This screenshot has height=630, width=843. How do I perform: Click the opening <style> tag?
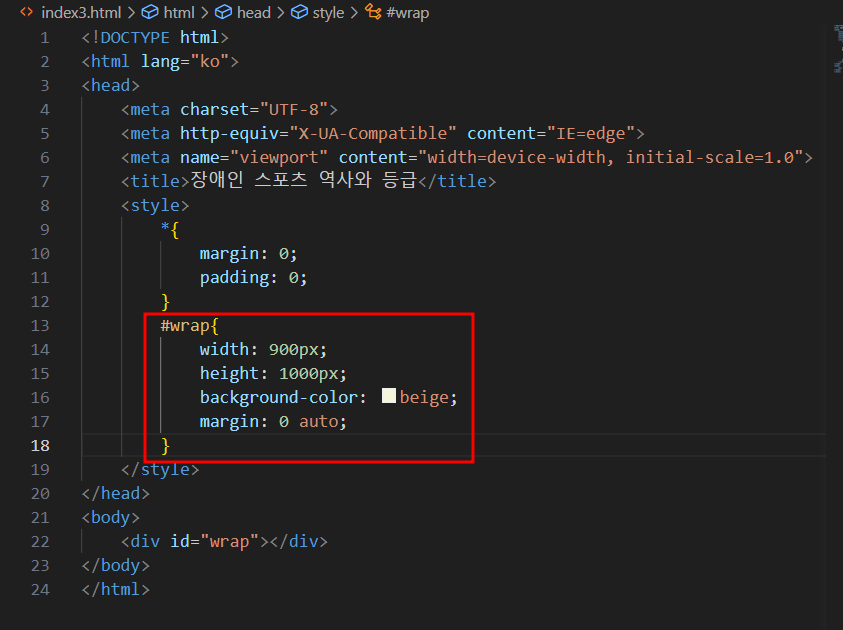[155, 205]
